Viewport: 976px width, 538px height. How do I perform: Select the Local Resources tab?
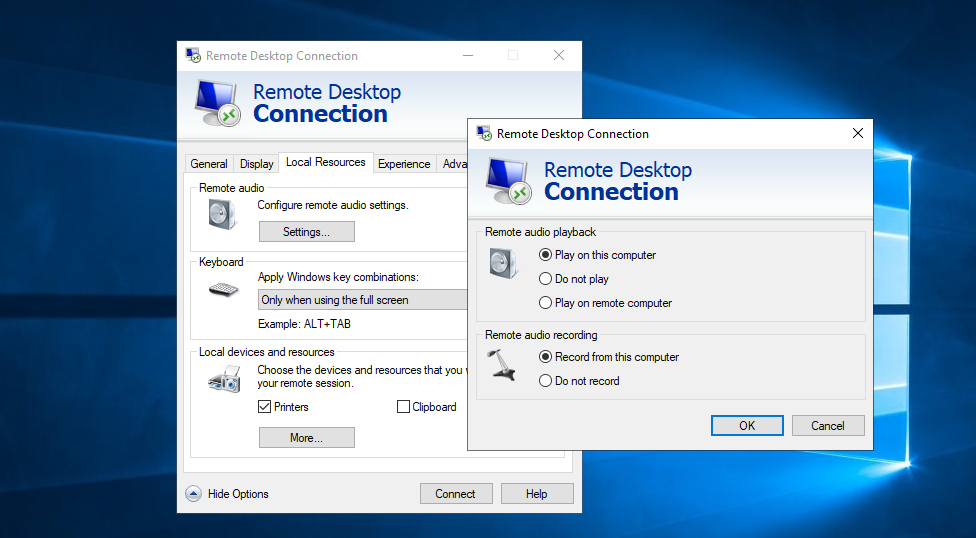tap(326, 162)
